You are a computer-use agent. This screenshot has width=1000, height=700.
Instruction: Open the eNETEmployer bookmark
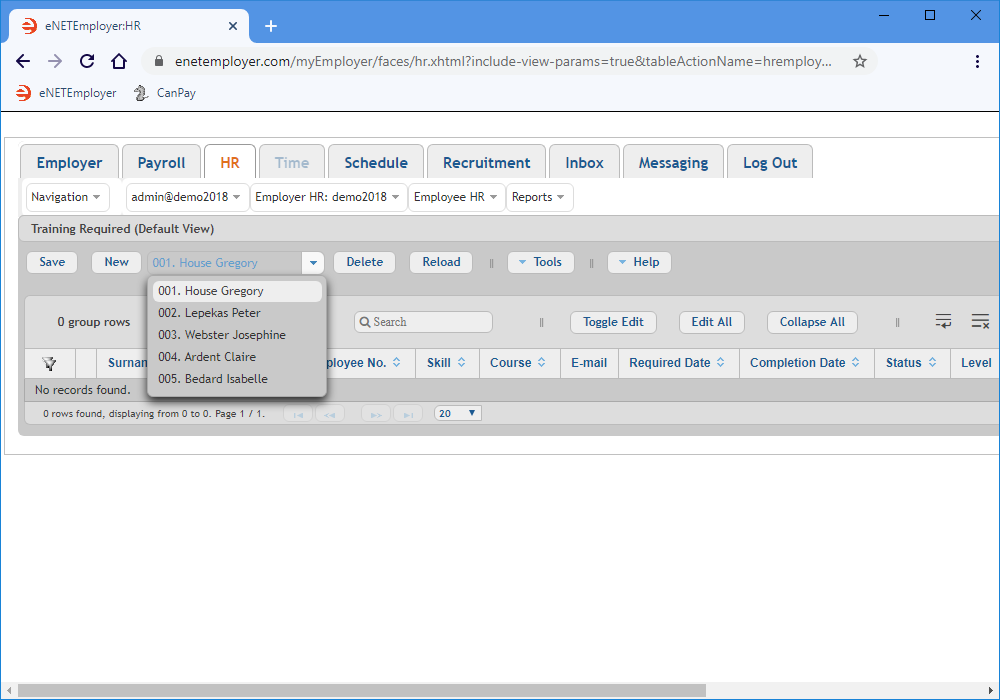tap(66, 93)
